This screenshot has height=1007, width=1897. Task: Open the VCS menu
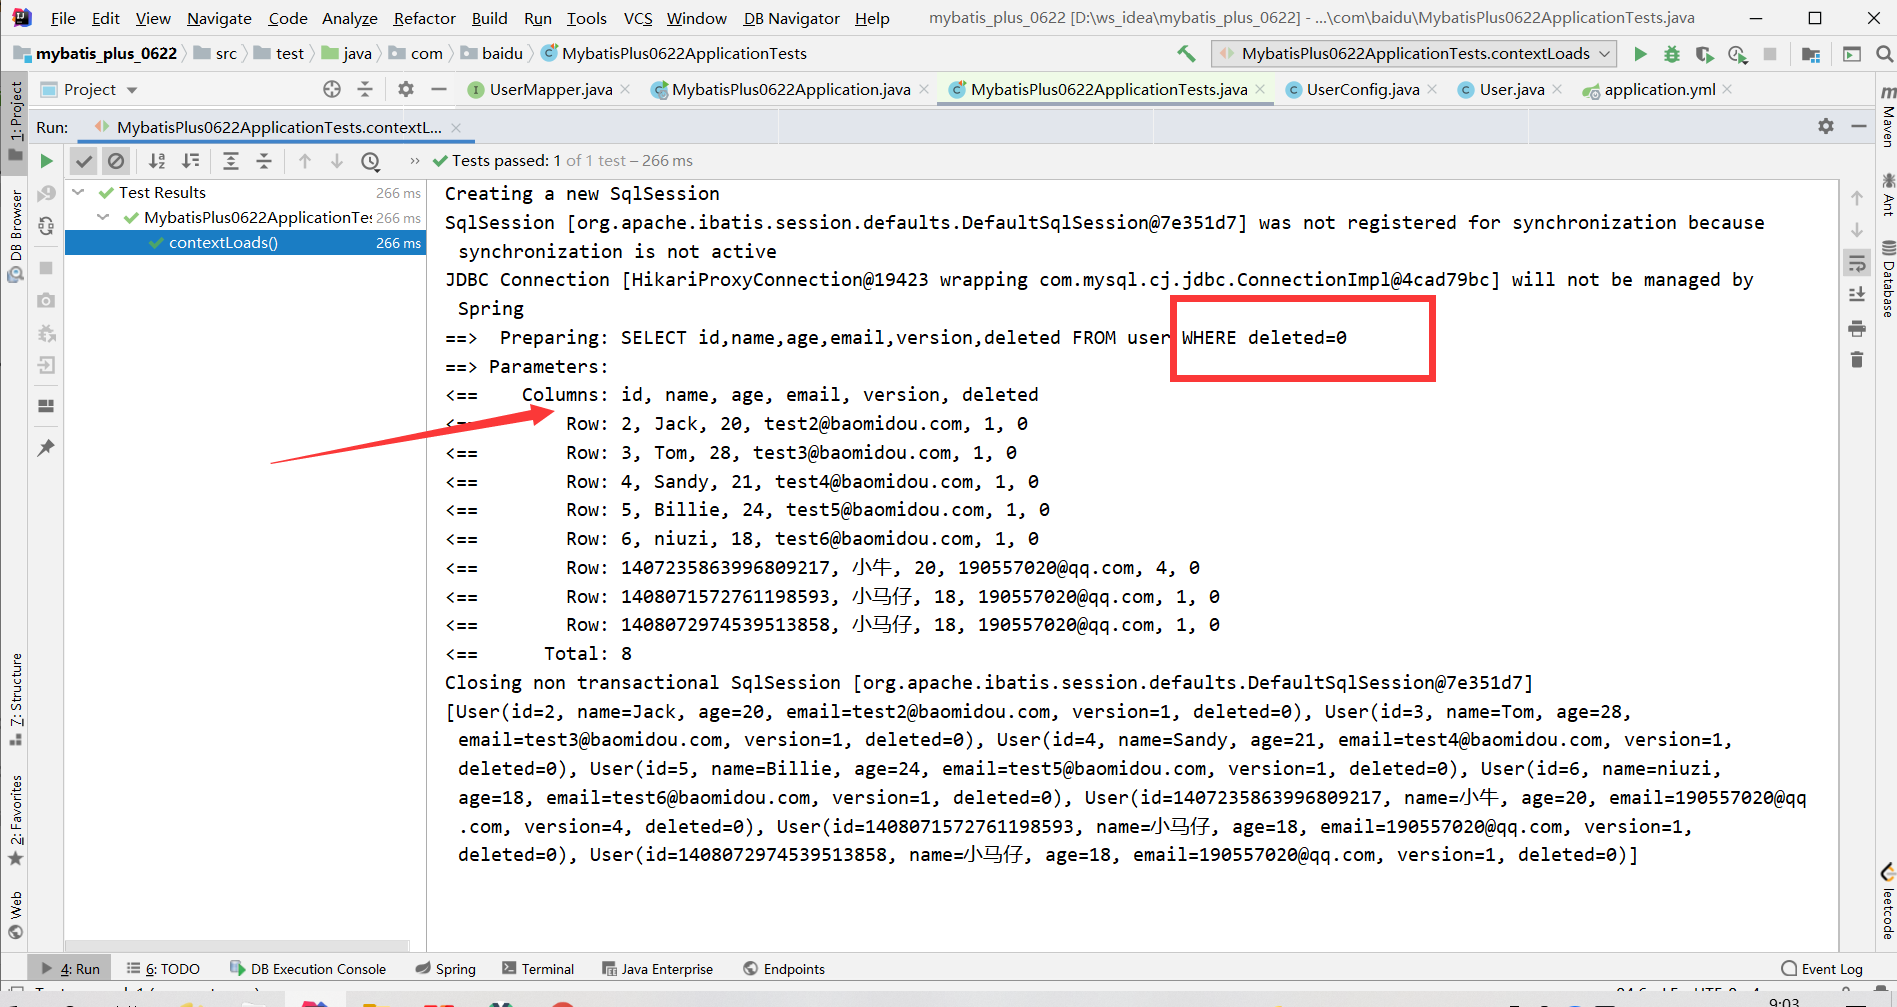point(638,18)
